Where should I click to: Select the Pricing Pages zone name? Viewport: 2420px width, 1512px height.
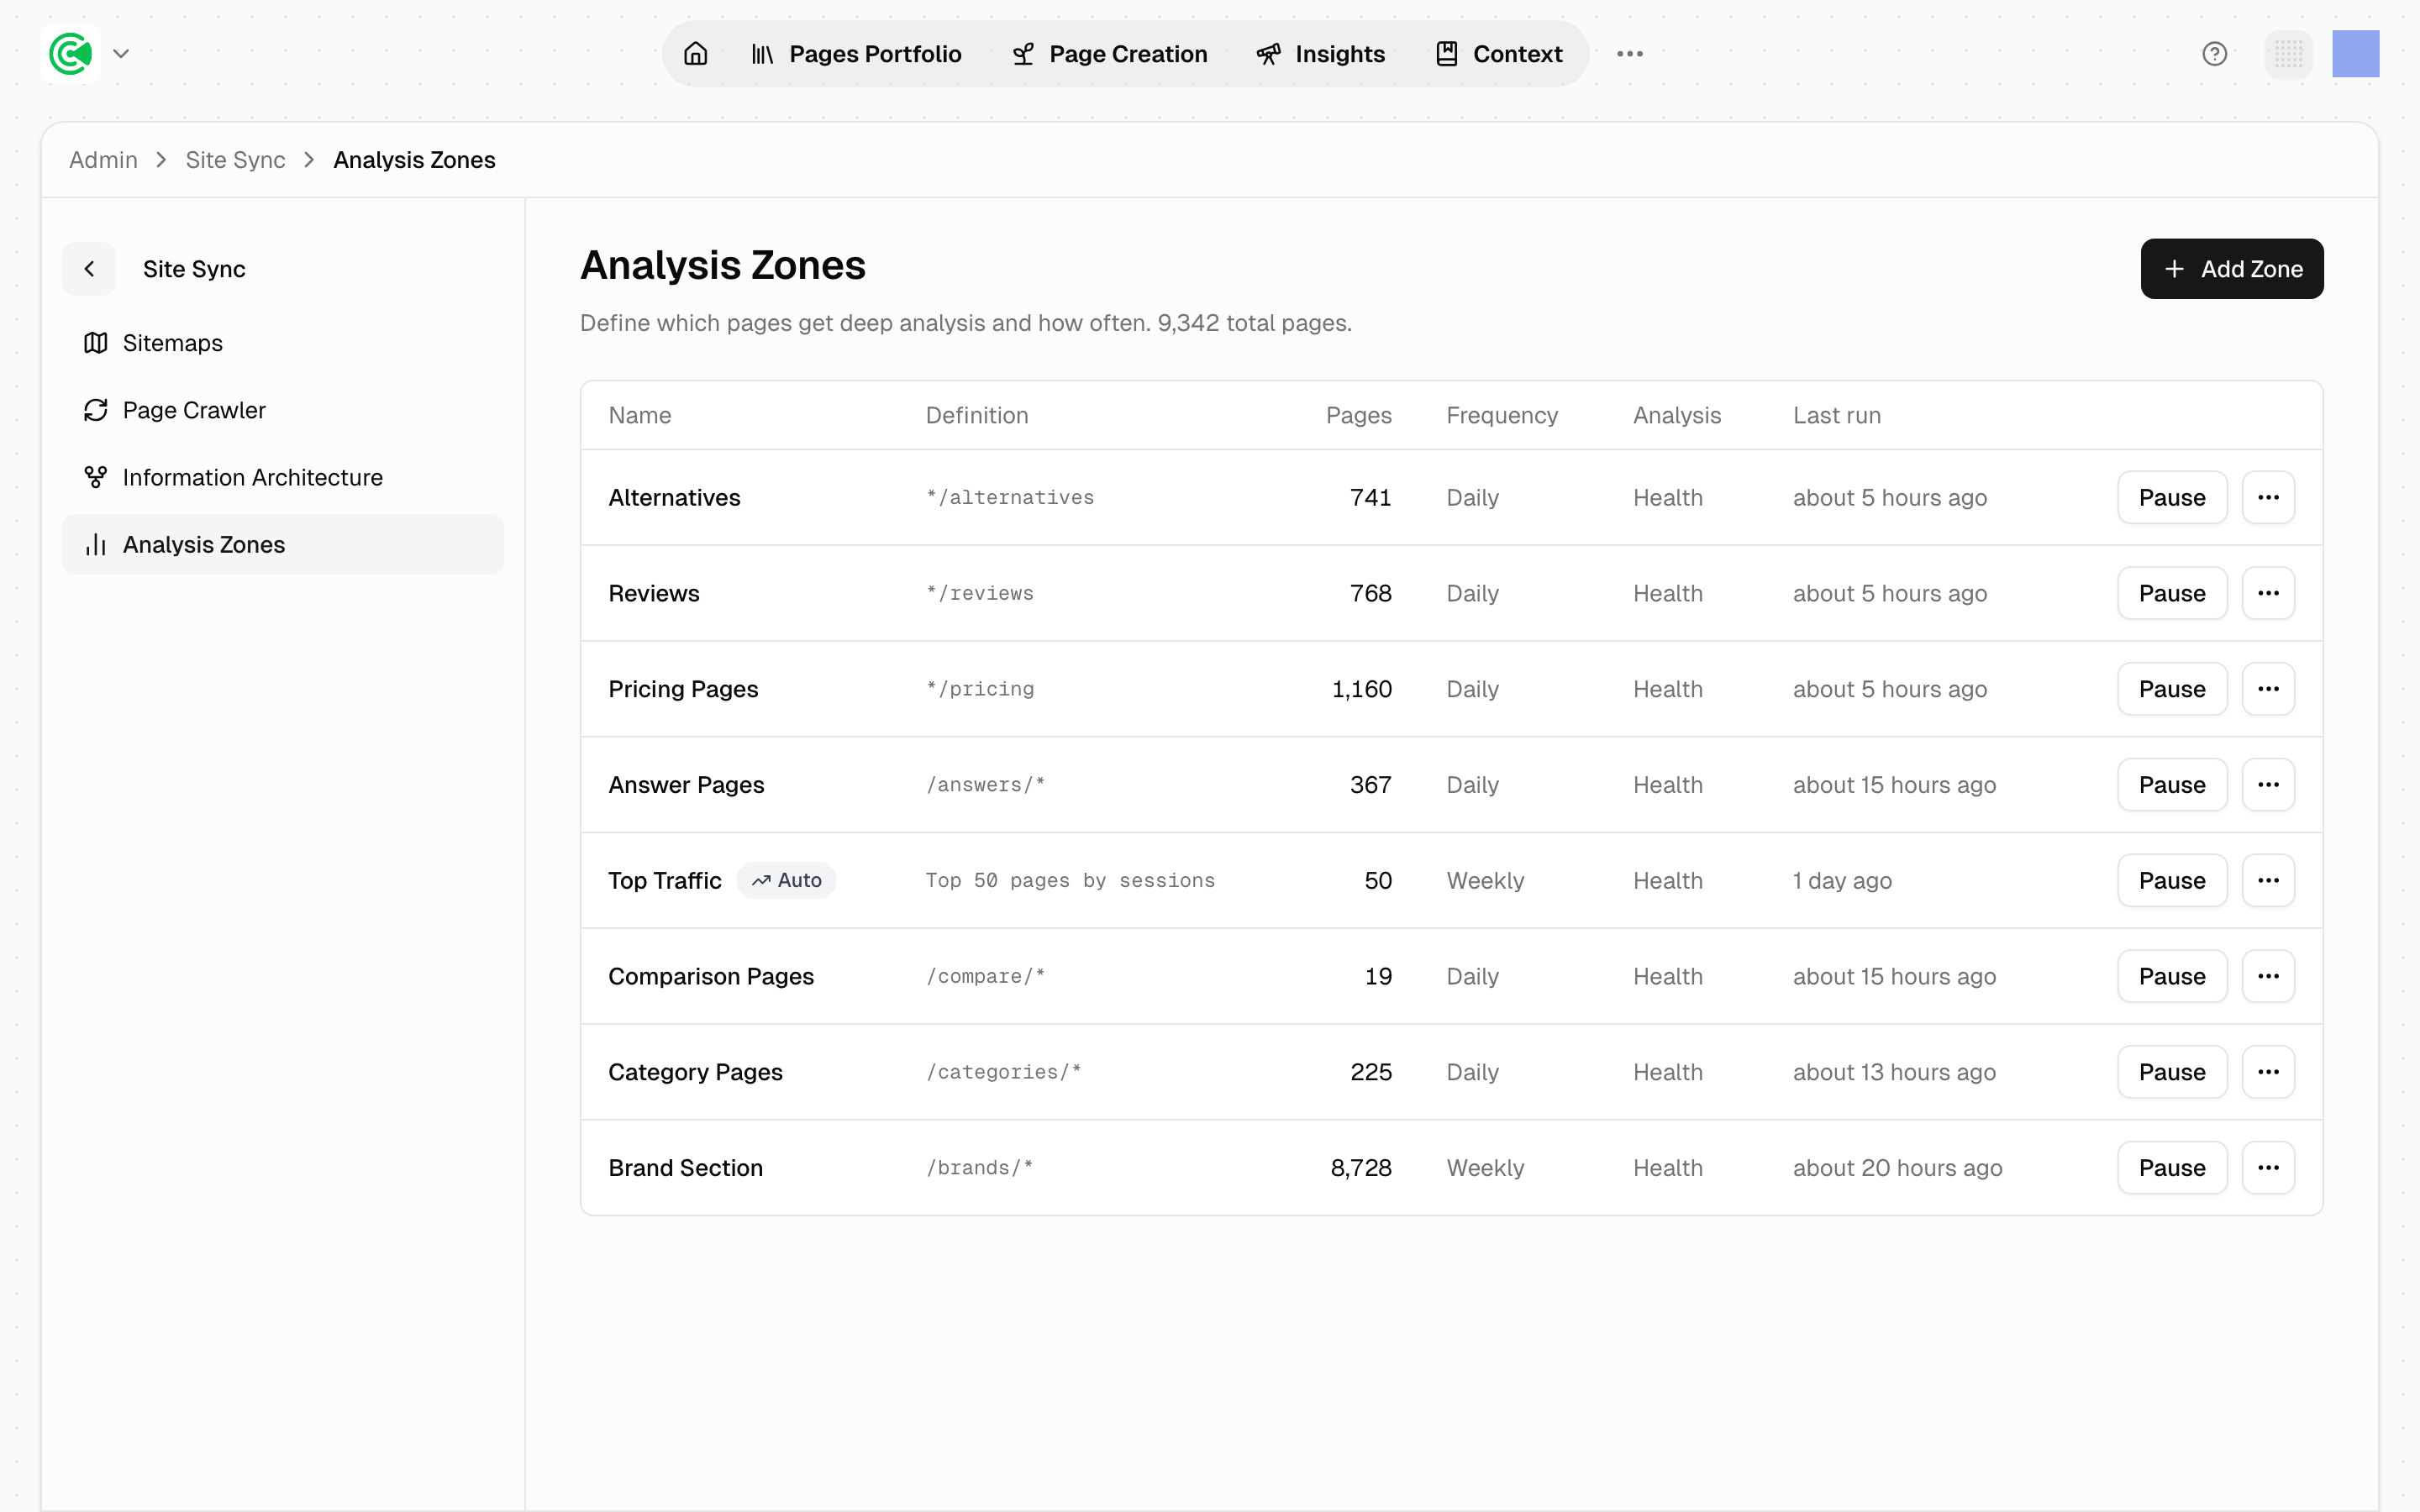click(683, 689)
